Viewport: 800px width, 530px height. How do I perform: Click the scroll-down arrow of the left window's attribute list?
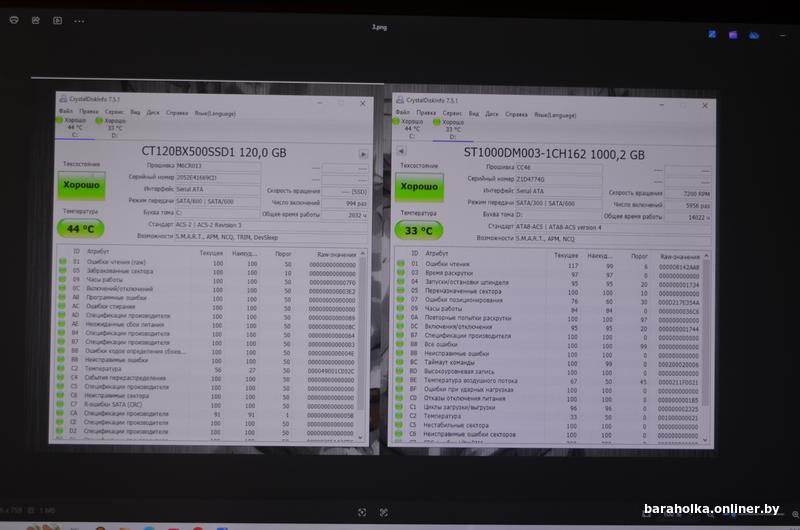(361, 437)
